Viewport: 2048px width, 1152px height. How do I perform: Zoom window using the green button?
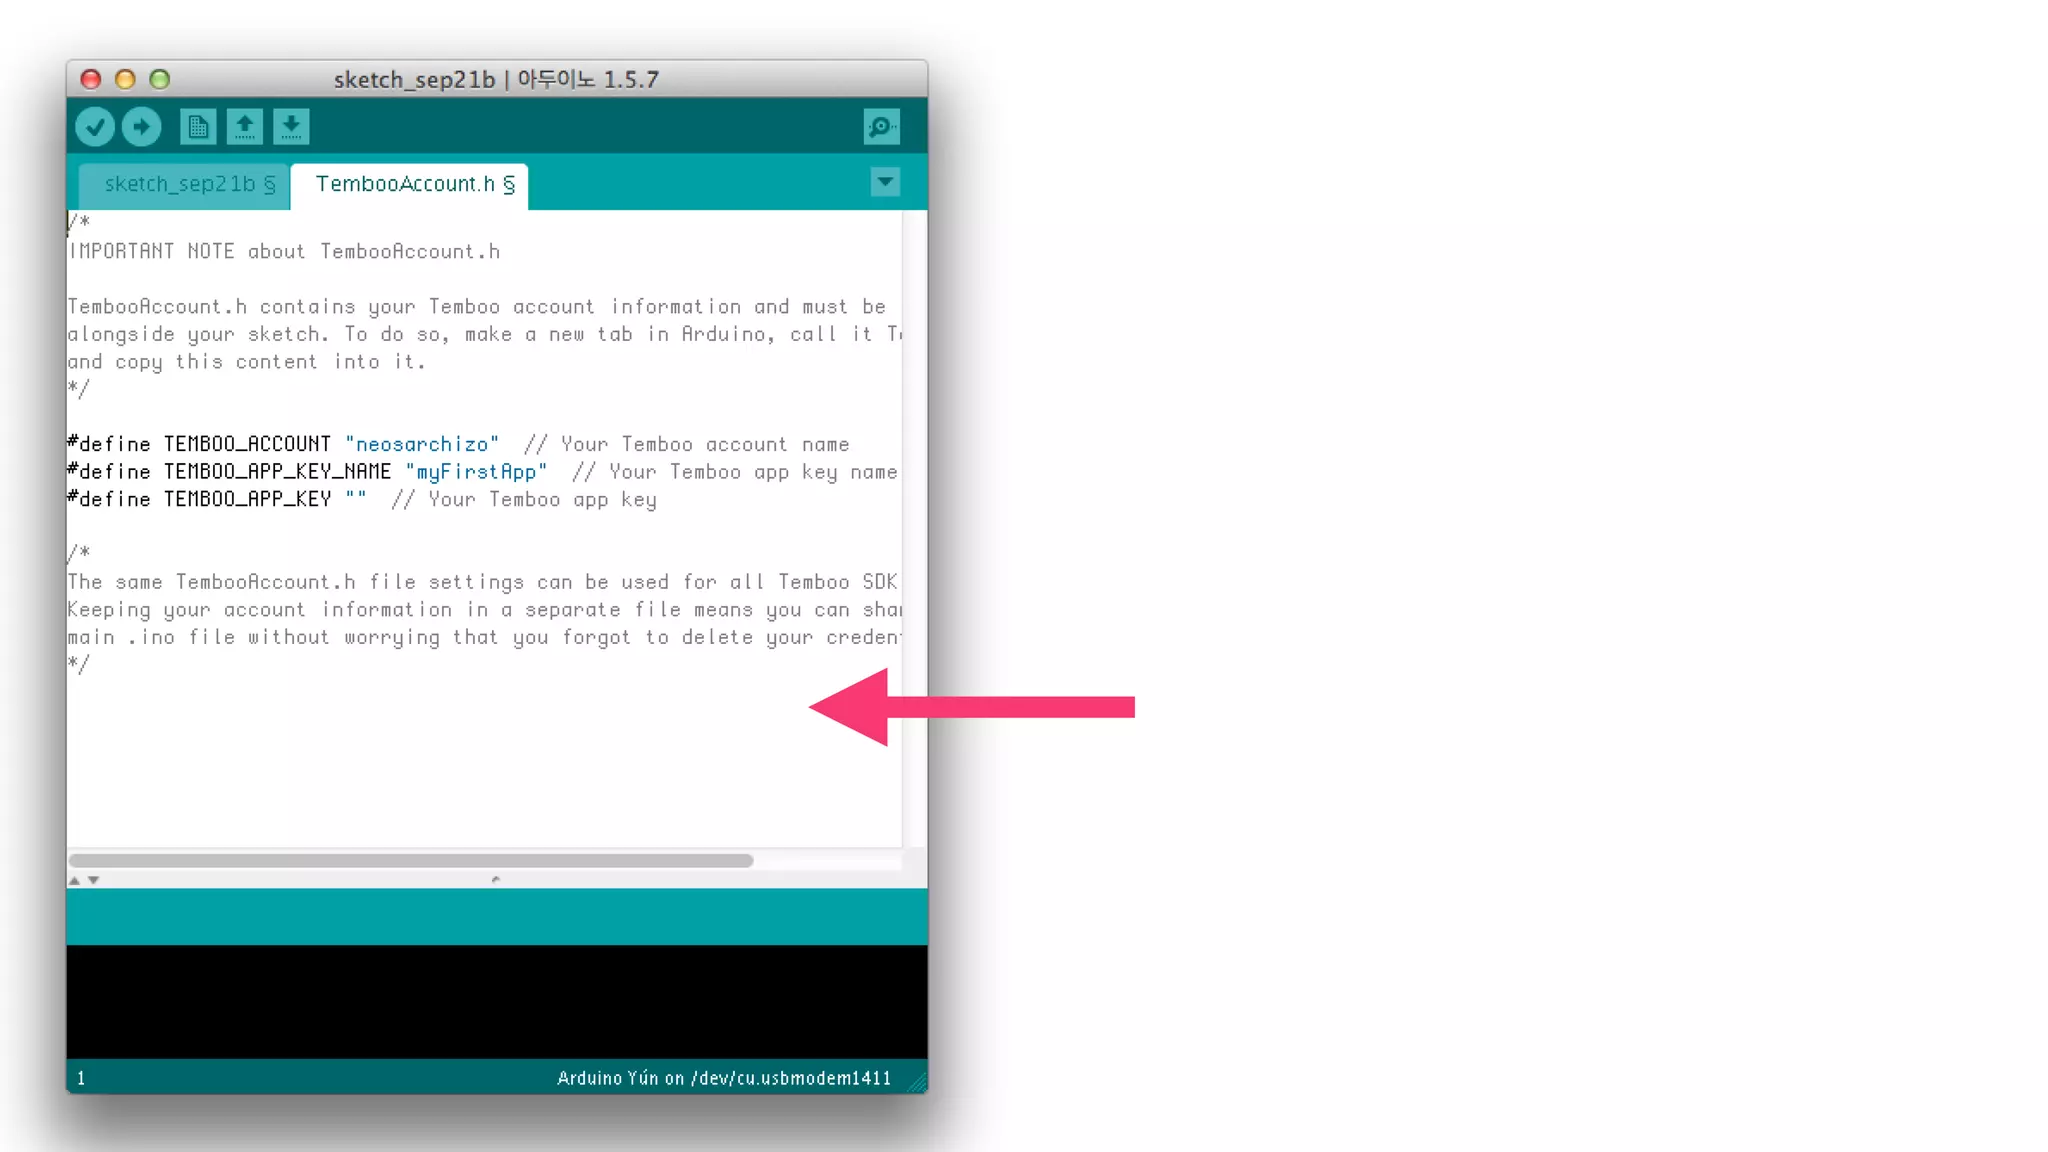[160, 79]
